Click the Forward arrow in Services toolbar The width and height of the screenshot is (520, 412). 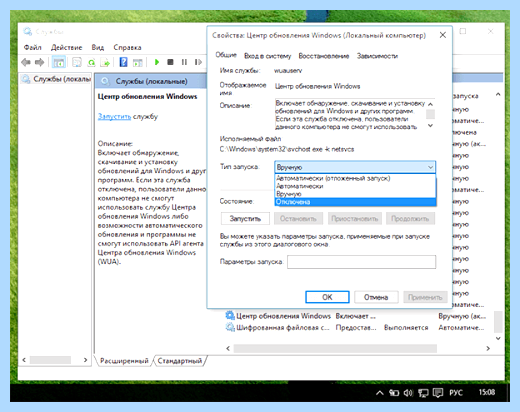[40, 62]
